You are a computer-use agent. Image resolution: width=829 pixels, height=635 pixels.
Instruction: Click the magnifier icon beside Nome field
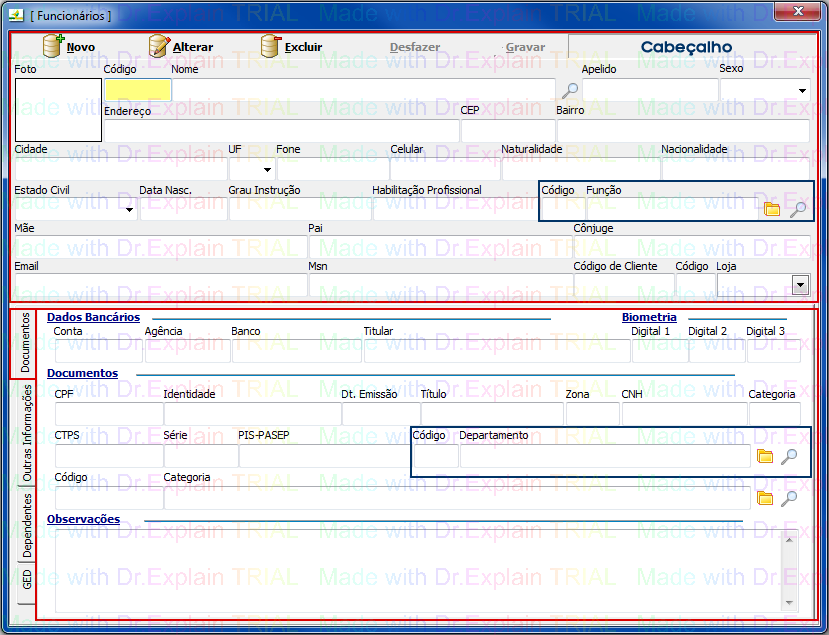point(569,91)
